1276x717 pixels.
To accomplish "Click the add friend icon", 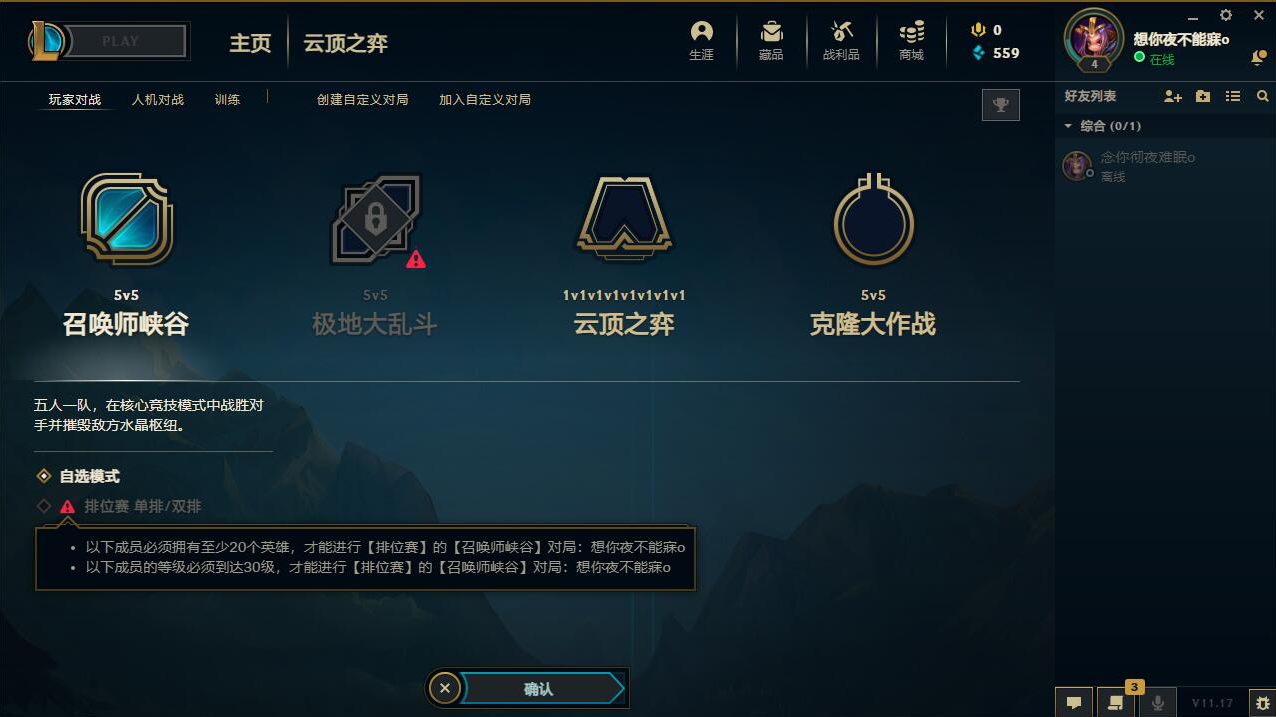I will point(1173,96).
